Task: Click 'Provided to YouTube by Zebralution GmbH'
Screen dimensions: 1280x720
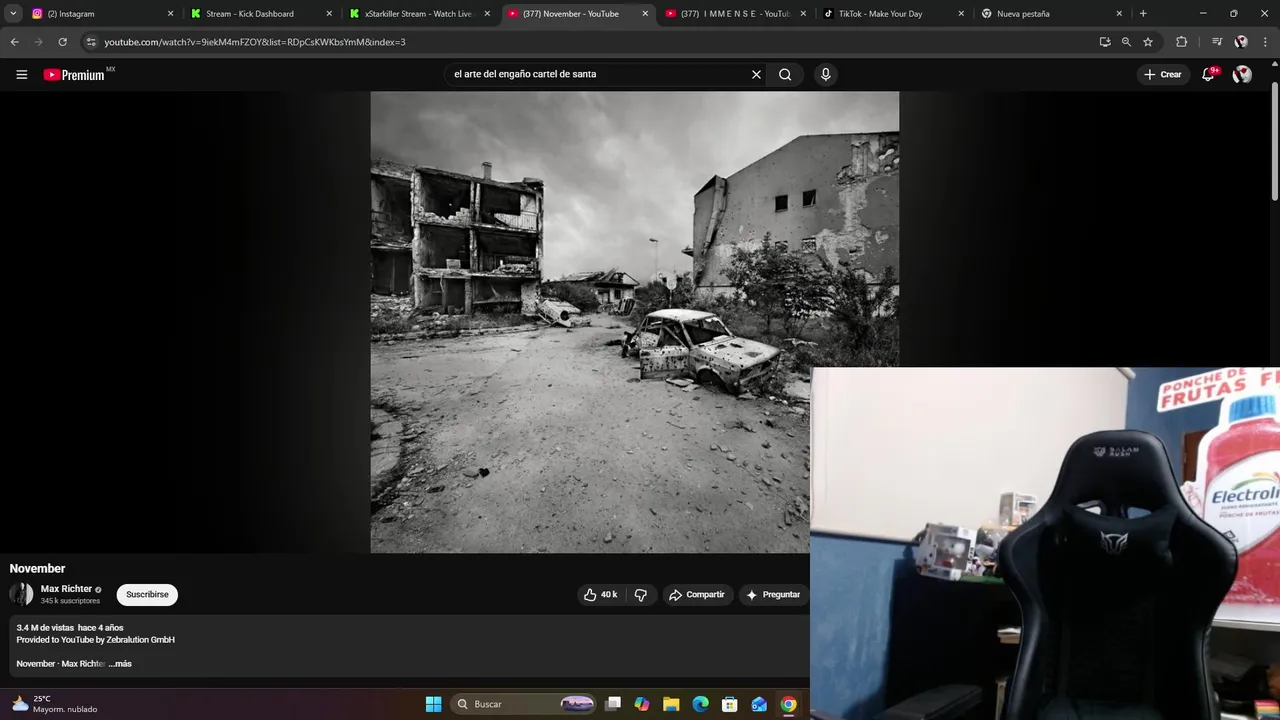Action: coord(95,640)
